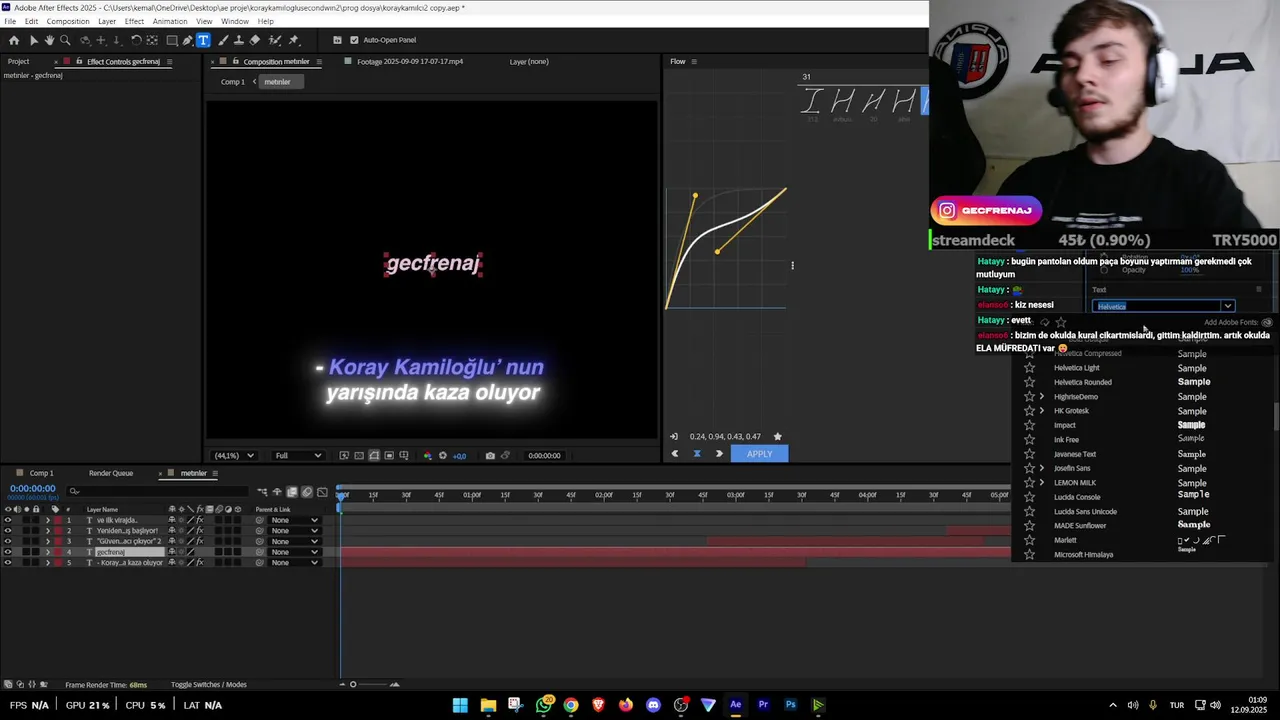Switch to the Project panel tab
The width and height of the screenshot is (1280, 720).
tap(18, 62)
